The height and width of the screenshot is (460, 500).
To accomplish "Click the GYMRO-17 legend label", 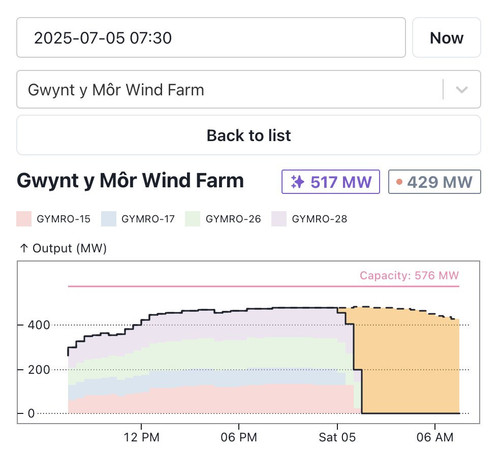I will pos(148,219).
